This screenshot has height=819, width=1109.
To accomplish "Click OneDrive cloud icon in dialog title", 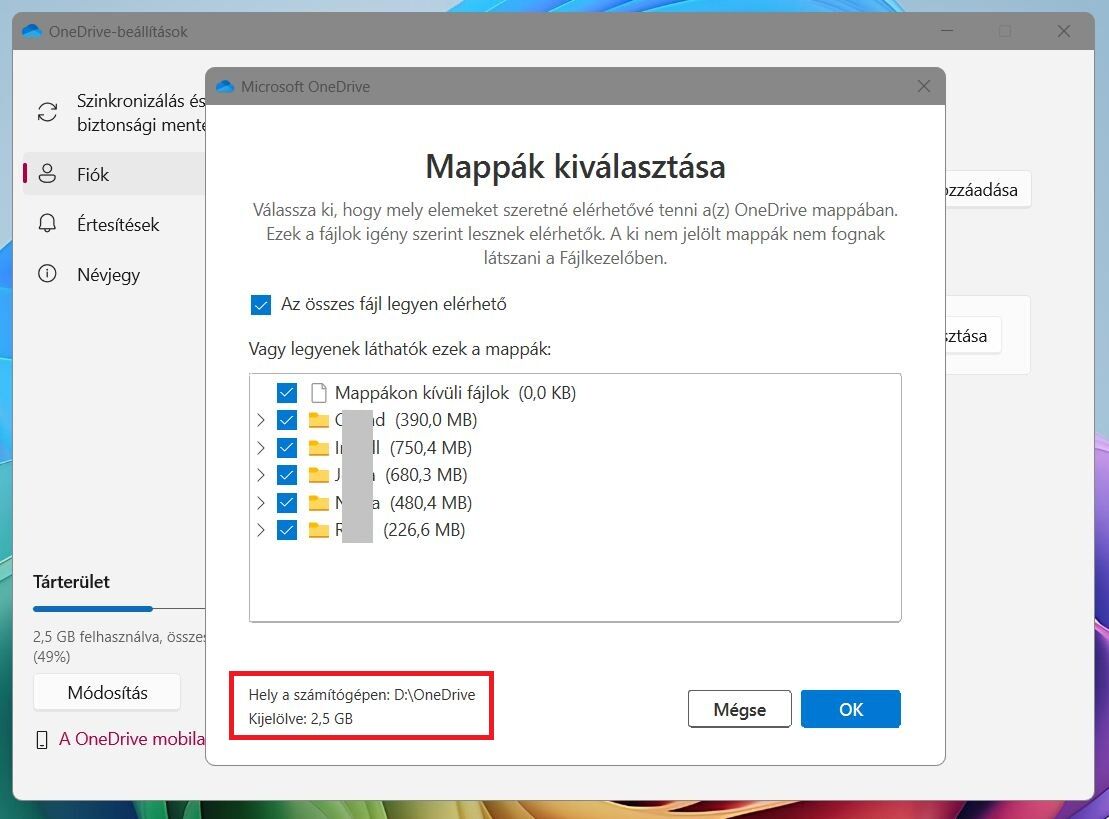I will [x=225, y=86].
